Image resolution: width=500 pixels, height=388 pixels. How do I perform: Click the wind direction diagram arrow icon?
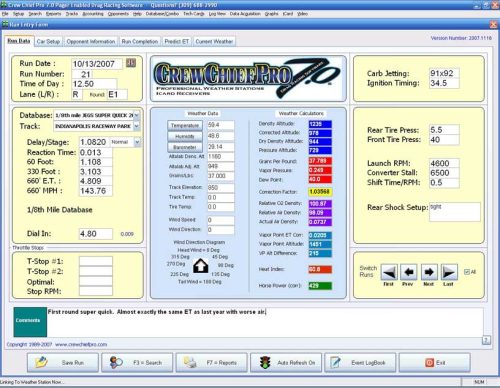201,266
